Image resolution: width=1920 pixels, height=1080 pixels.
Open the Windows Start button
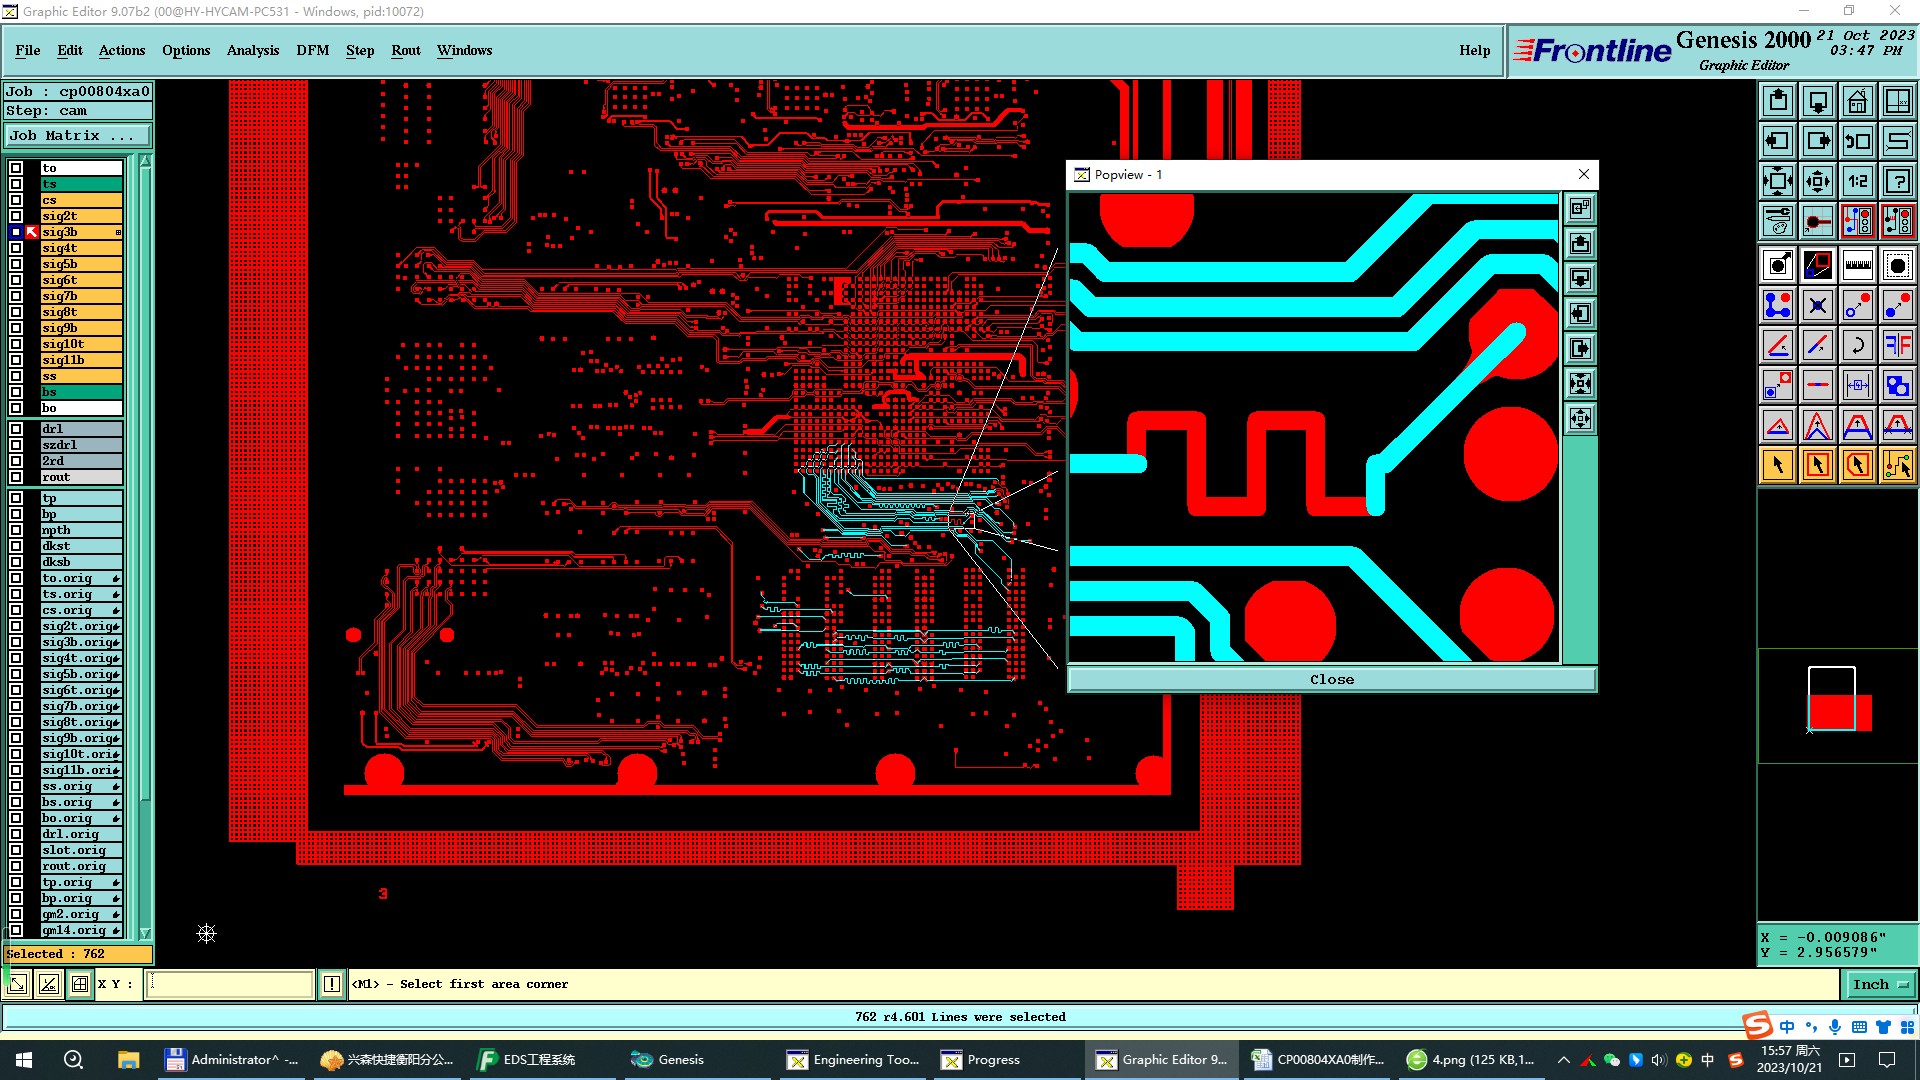pos(24,1060)
